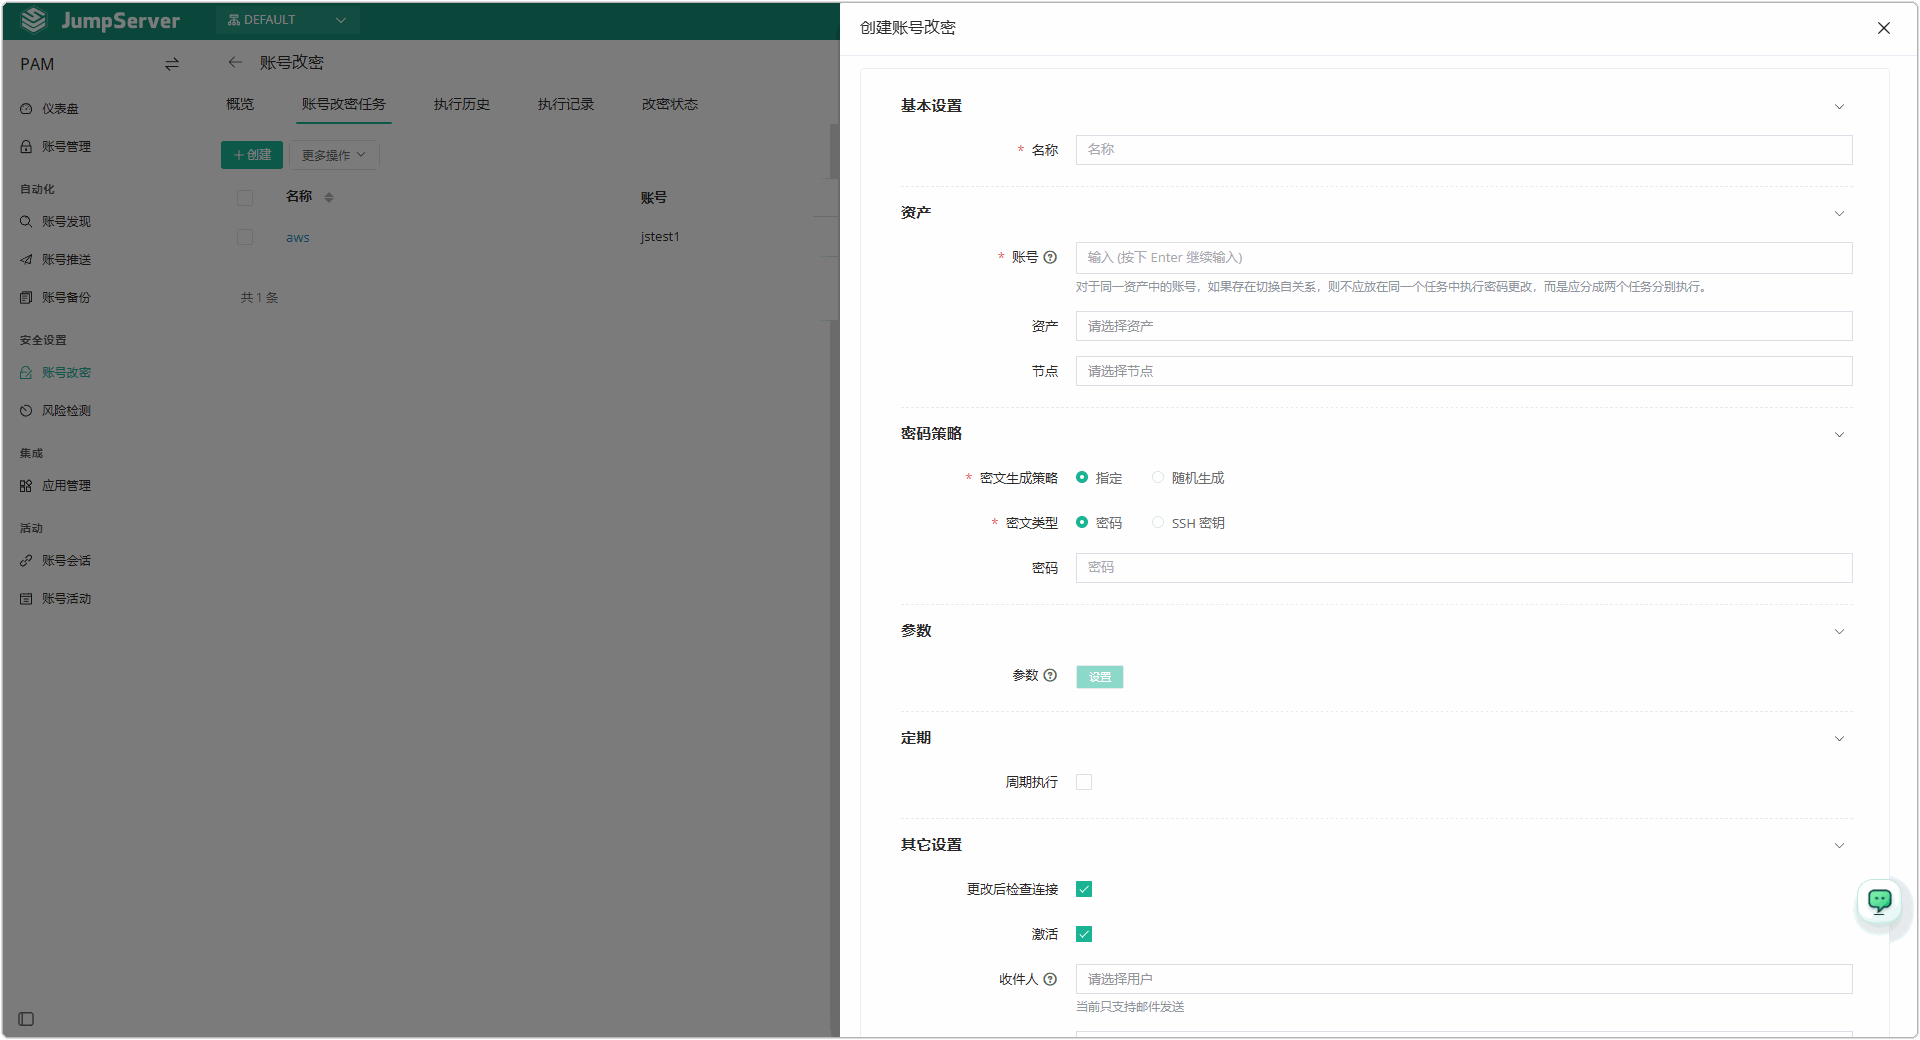Close the 创建账号改密 drawer
The width and height of the screenshot is (1920, 1040).
(1884, 28)
